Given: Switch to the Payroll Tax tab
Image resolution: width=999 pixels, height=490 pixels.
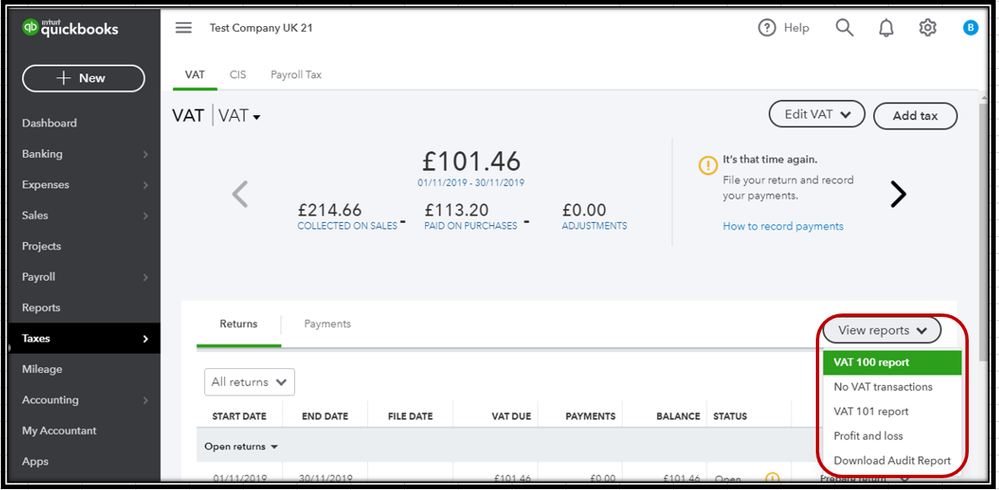Looking at the screenshot, I should (x=296, y=75).
